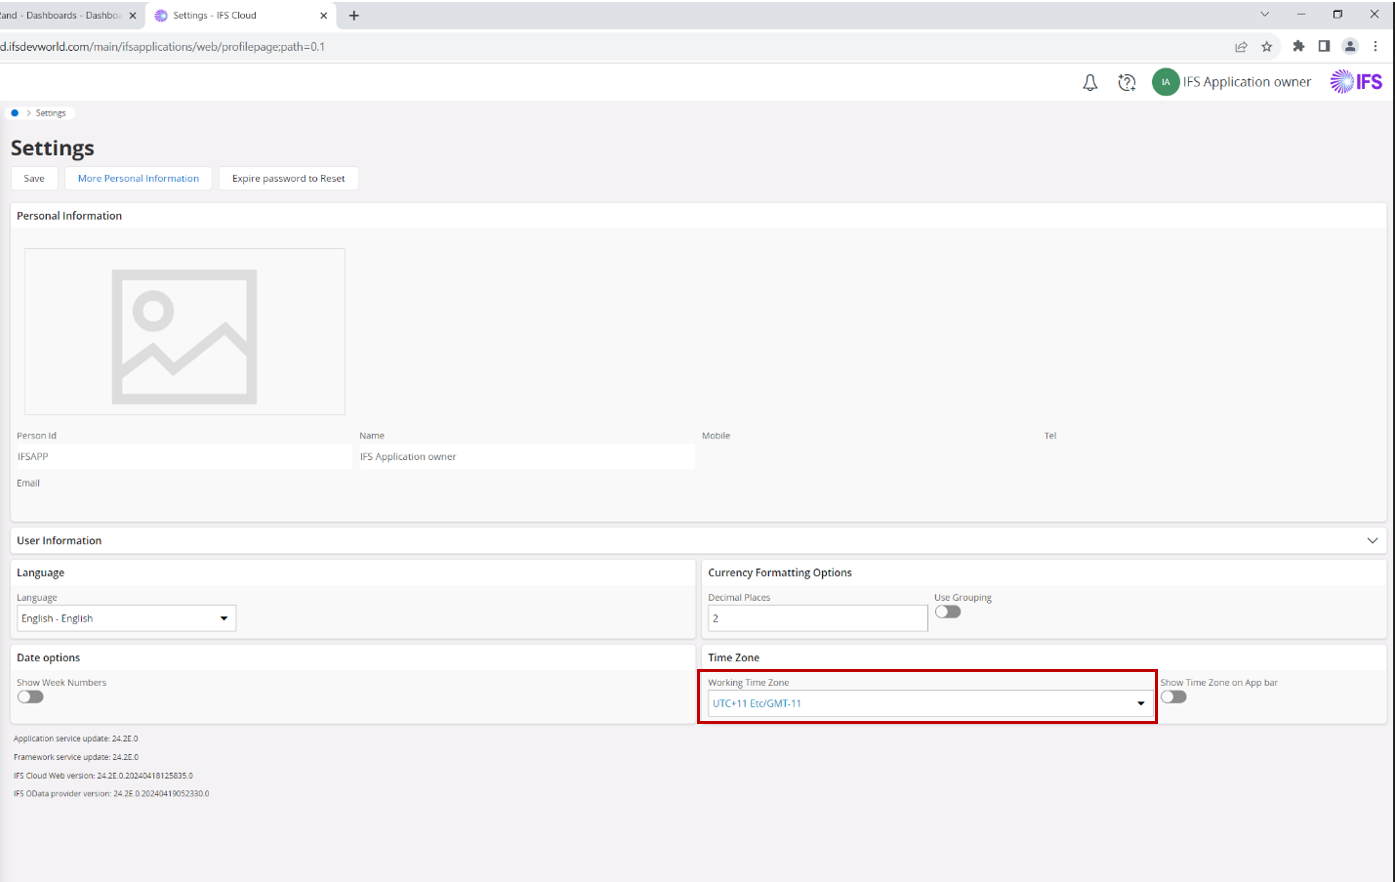The height and width of the screenshot is (882, 1395).
Task: Click the Decimal Places input field
Action: click(816, 618)
